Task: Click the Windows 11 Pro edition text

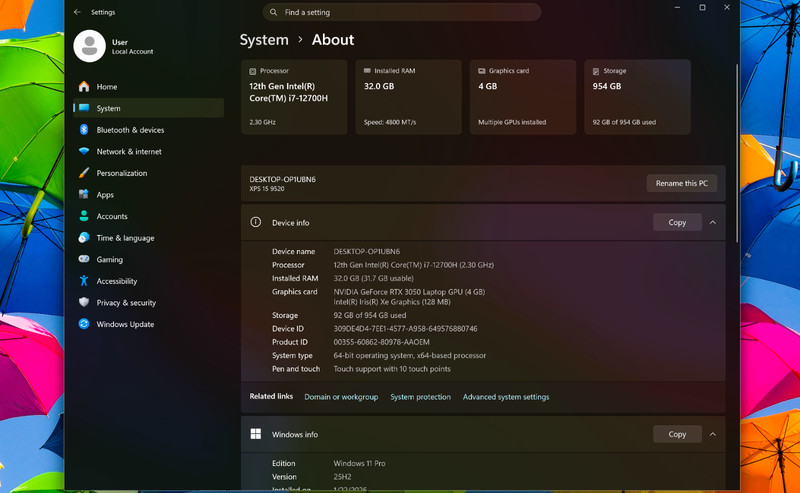Action: [x=359, y=463]
